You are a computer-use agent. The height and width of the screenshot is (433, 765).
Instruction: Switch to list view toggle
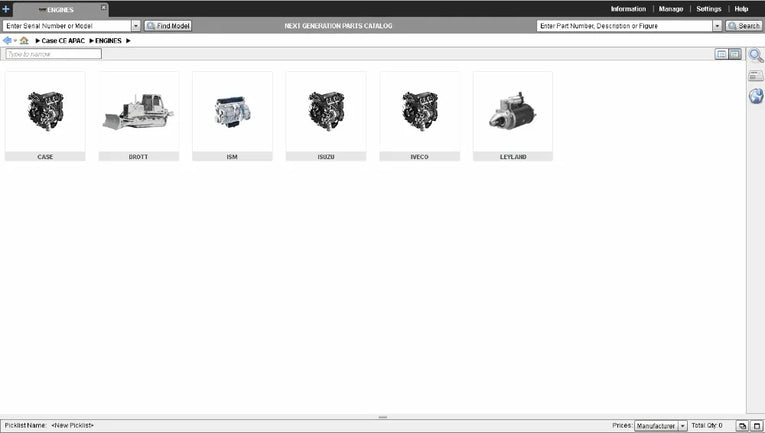pos(721,54)
